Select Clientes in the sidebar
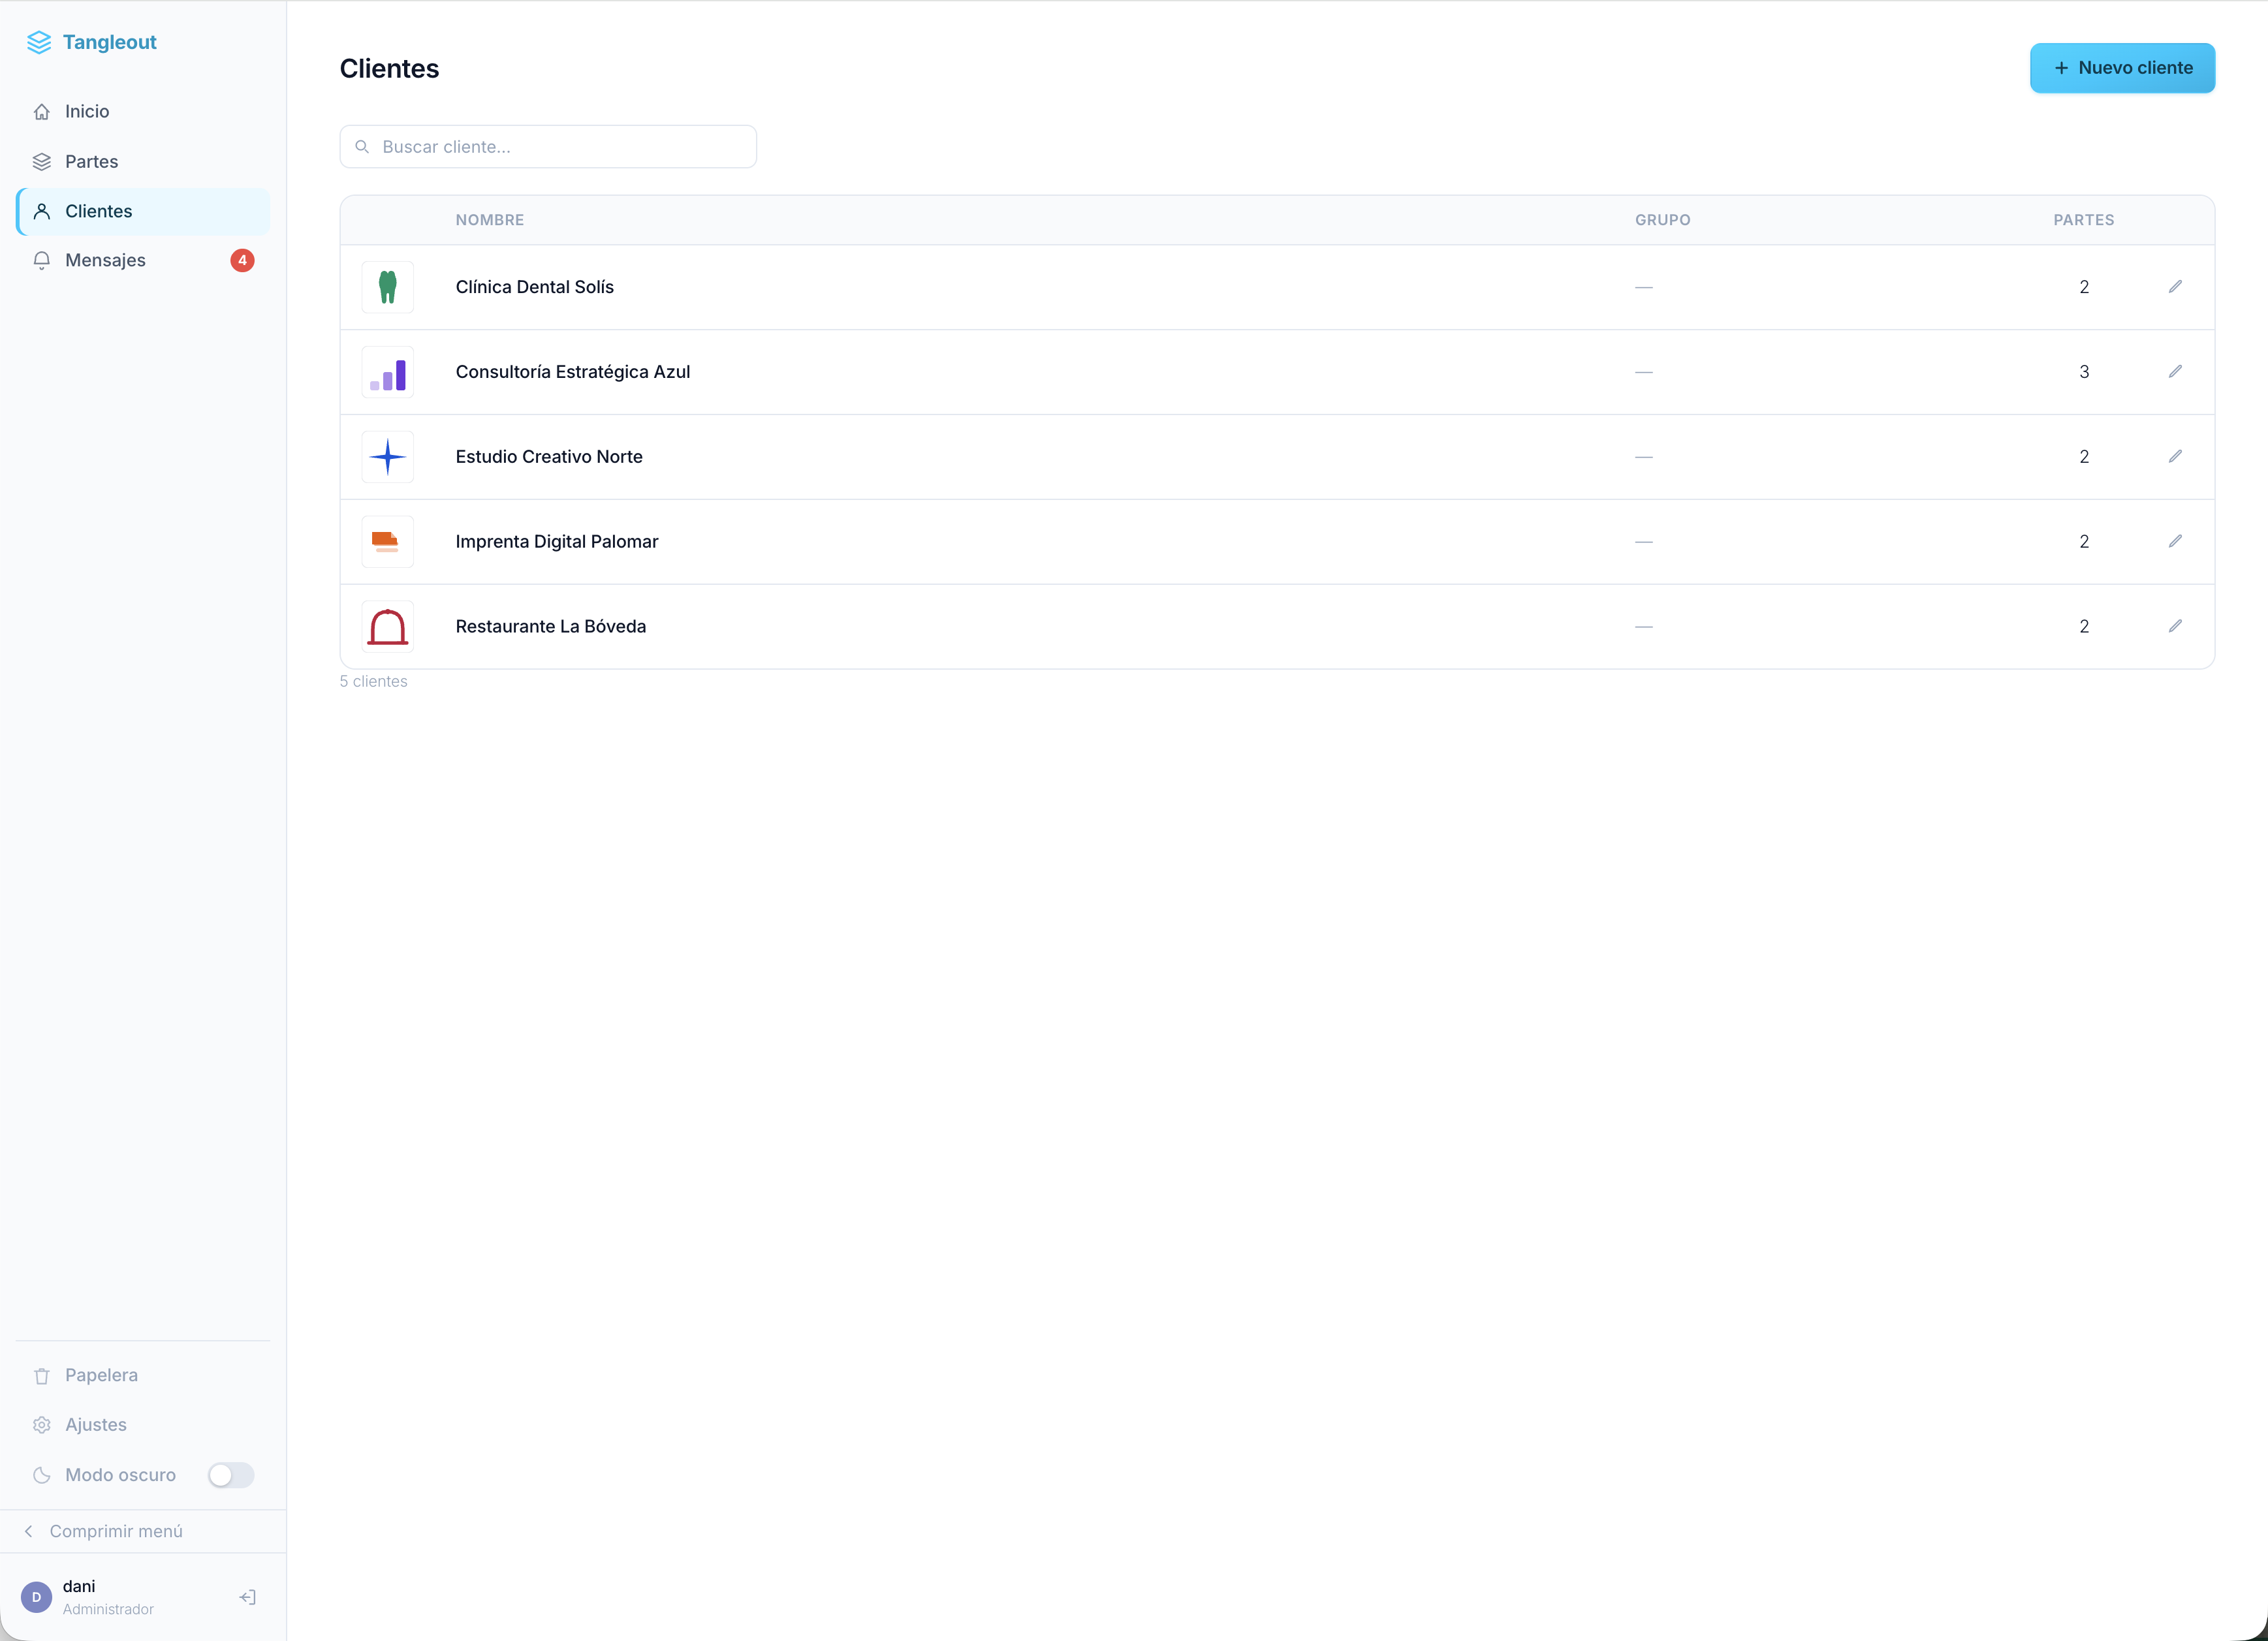Image resolution: width=2268 pixels, height=1641 pixels. pyautogui.click(x=143, y=211)
